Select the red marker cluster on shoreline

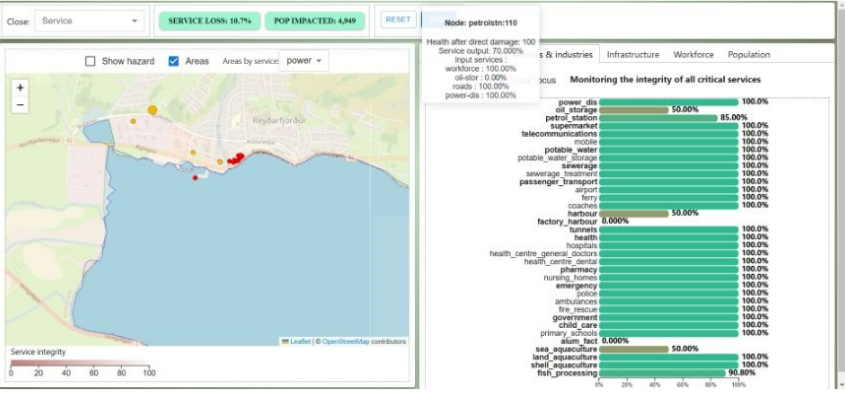236,159
